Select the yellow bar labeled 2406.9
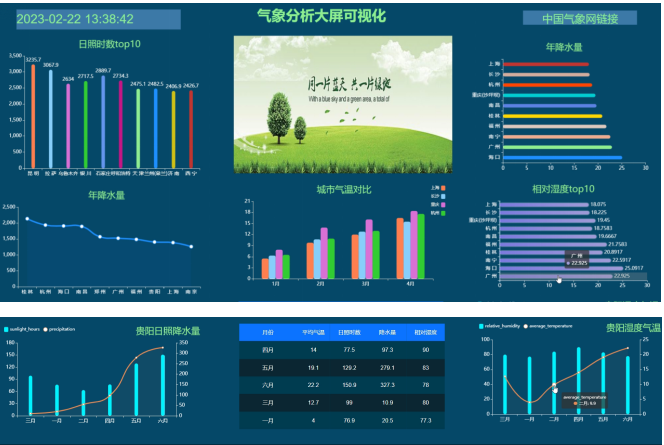The height and width of the screenshot is (445, 664). click(173, 130)
